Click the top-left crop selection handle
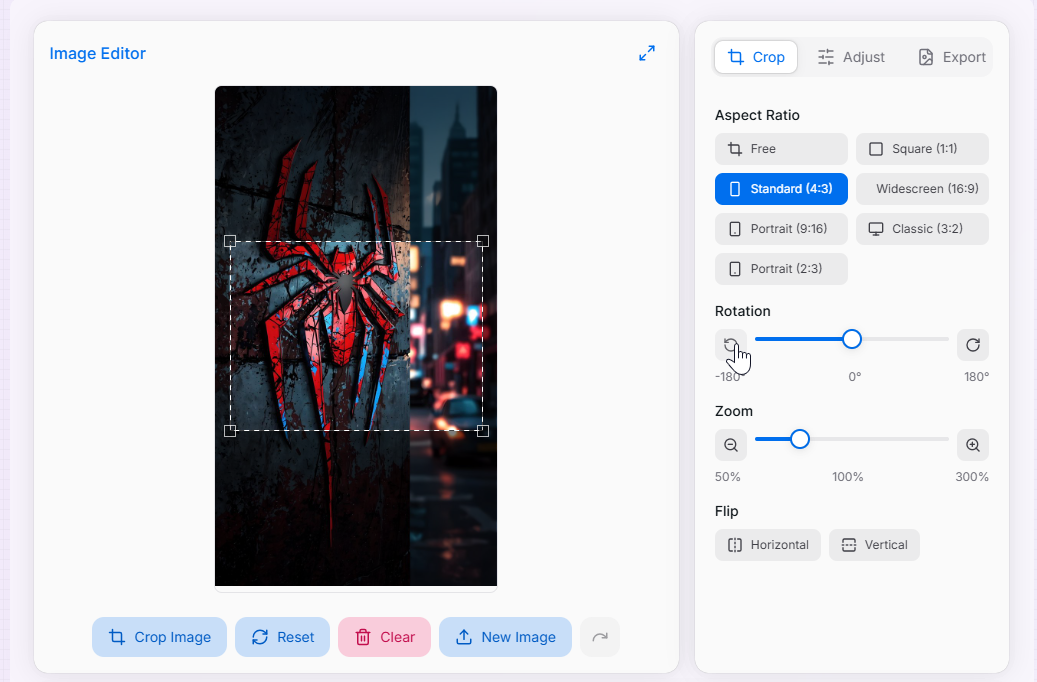 [x=230, y=241]
